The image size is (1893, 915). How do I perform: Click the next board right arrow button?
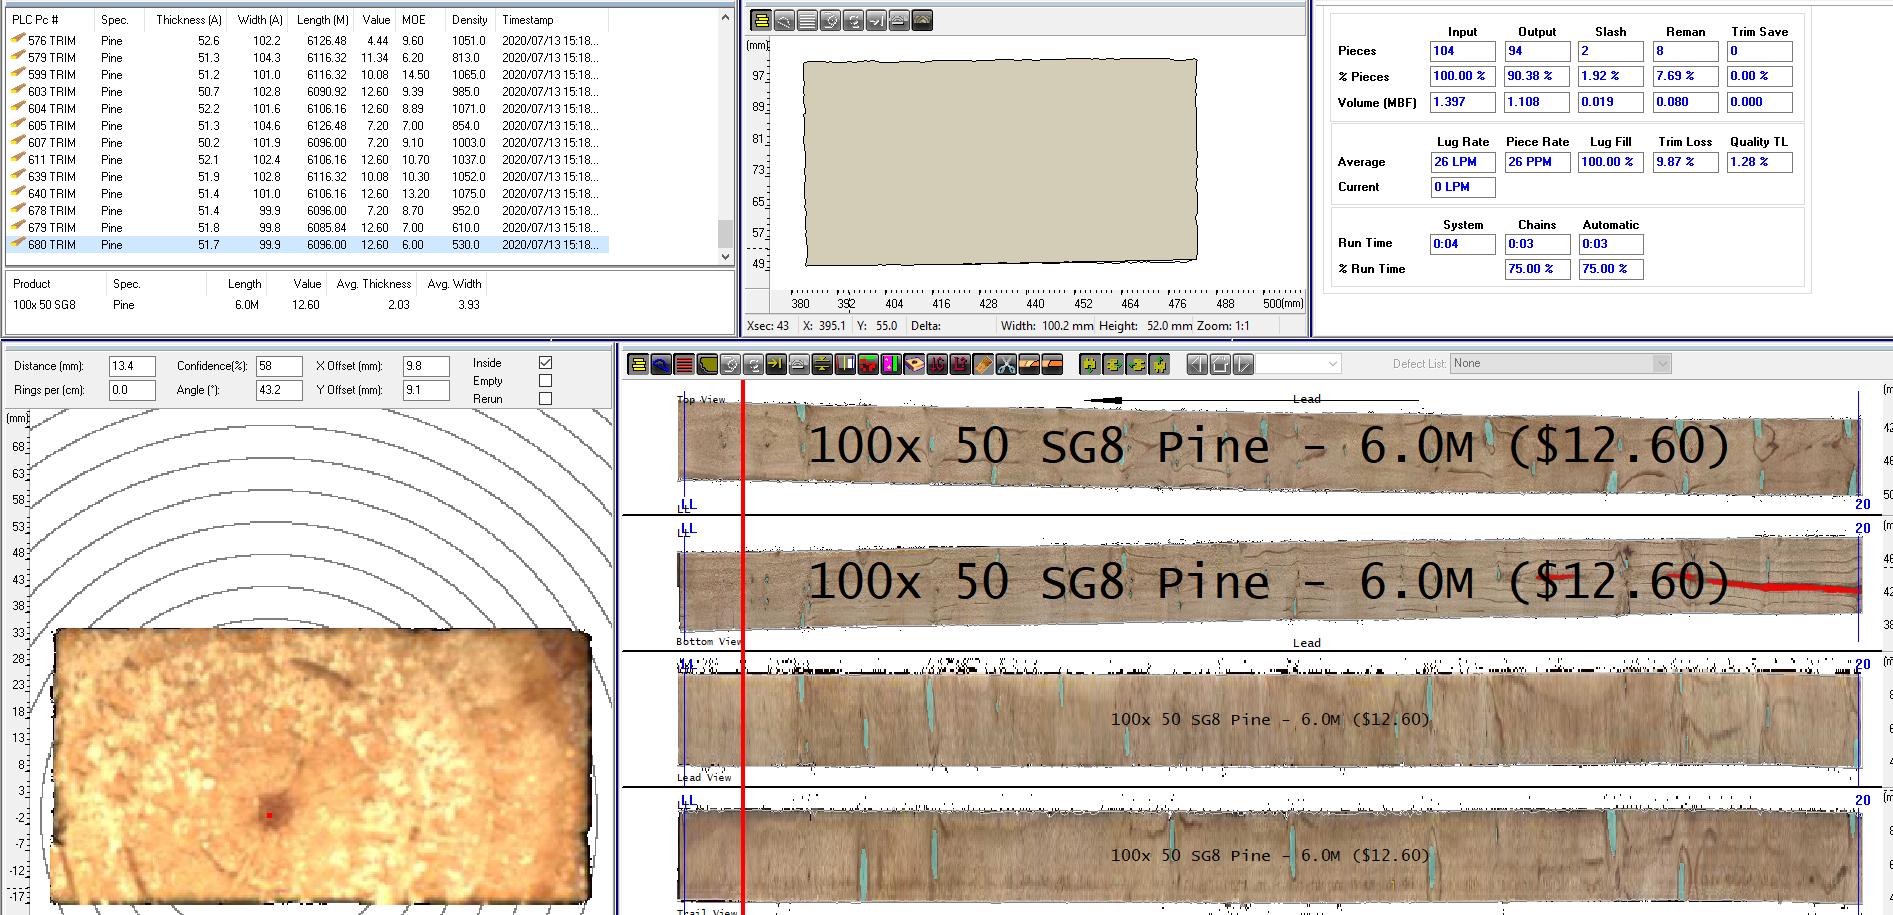coord(1243,365)
